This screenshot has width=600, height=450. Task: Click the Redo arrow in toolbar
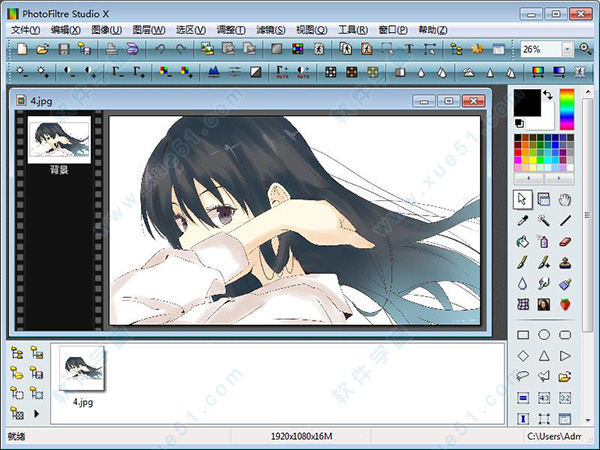(181, 49)
